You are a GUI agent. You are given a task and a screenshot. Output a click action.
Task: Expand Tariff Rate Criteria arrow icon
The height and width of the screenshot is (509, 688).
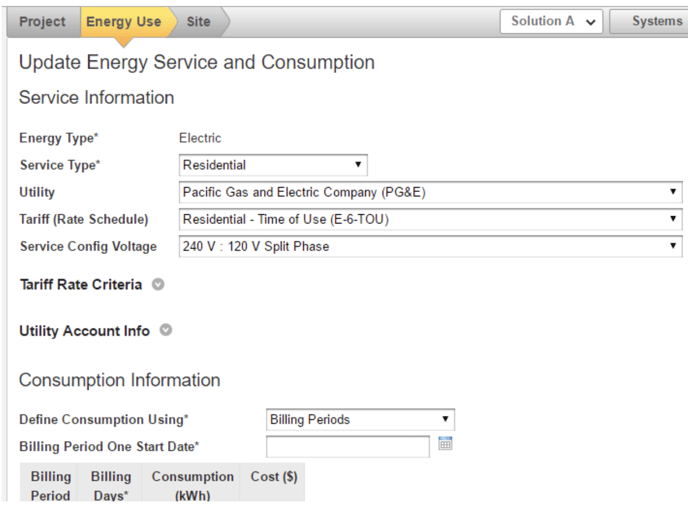(158, 285)
